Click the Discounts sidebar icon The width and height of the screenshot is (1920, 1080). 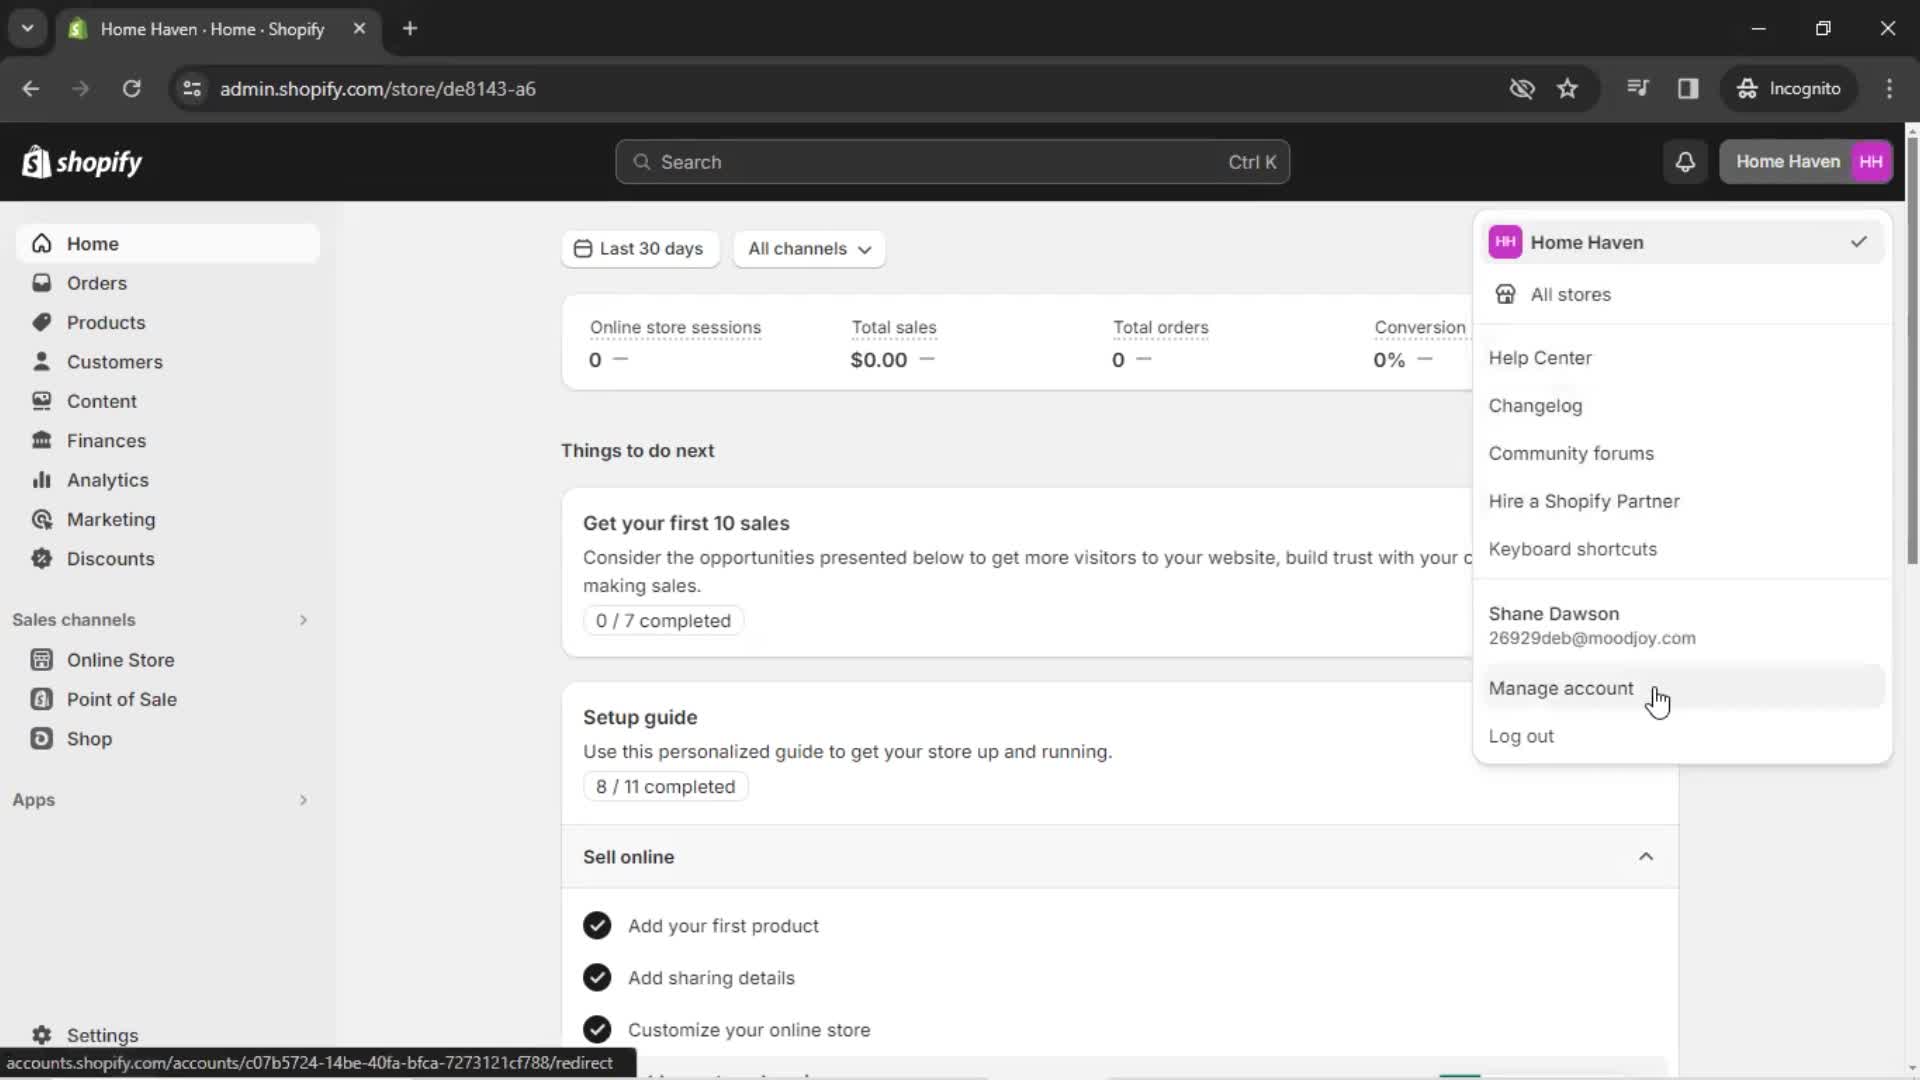pyautogui.click(x=44, y=558)
